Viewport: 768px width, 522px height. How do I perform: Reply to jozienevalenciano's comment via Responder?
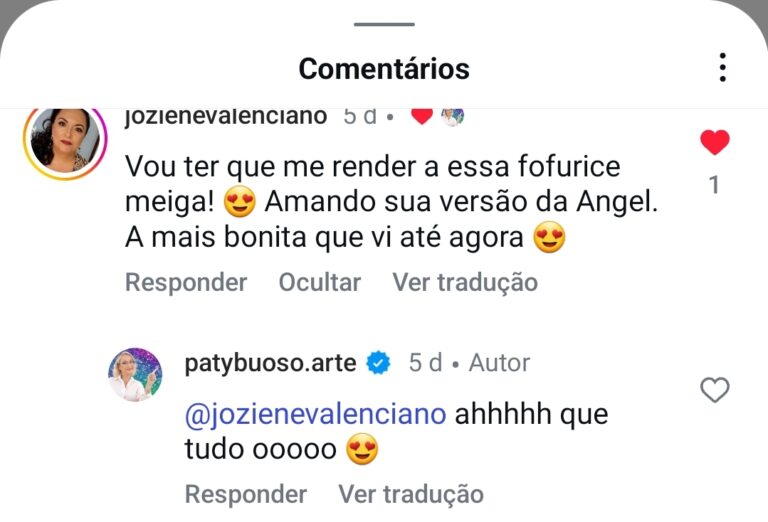(x=186, y=282)
